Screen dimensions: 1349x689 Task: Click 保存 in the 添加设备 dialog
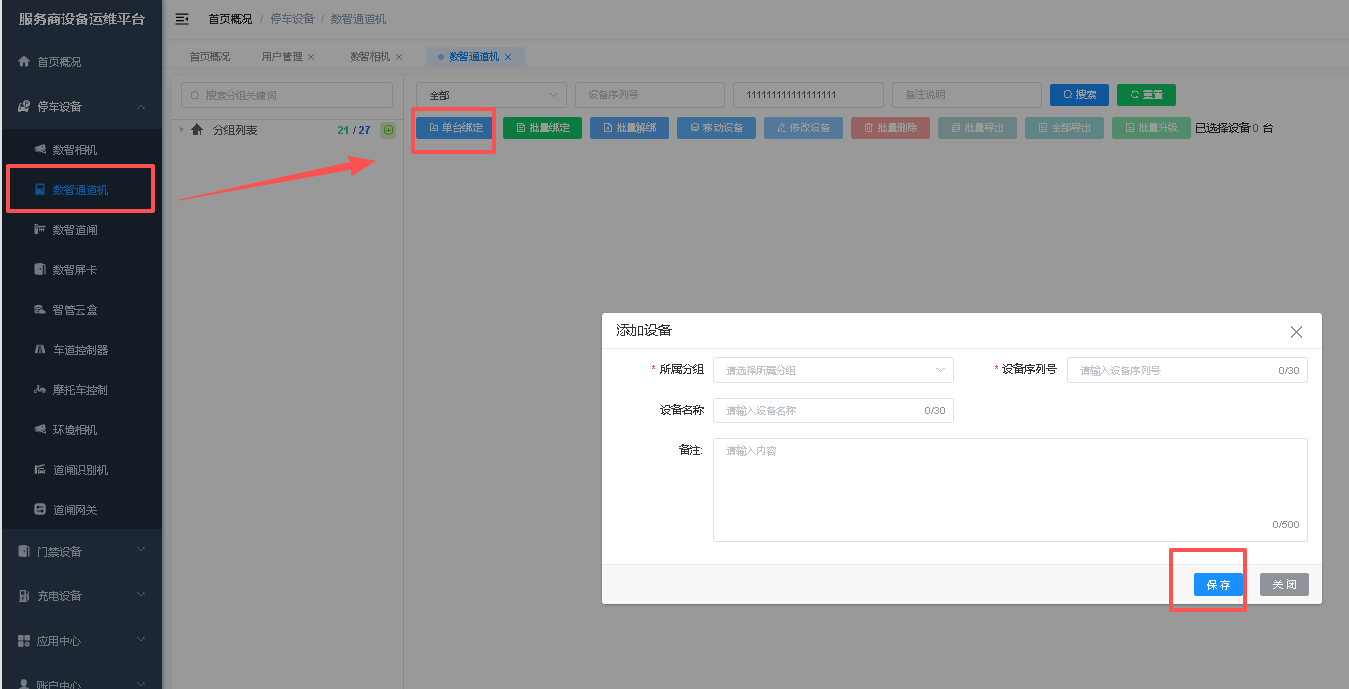point(1218,585)
